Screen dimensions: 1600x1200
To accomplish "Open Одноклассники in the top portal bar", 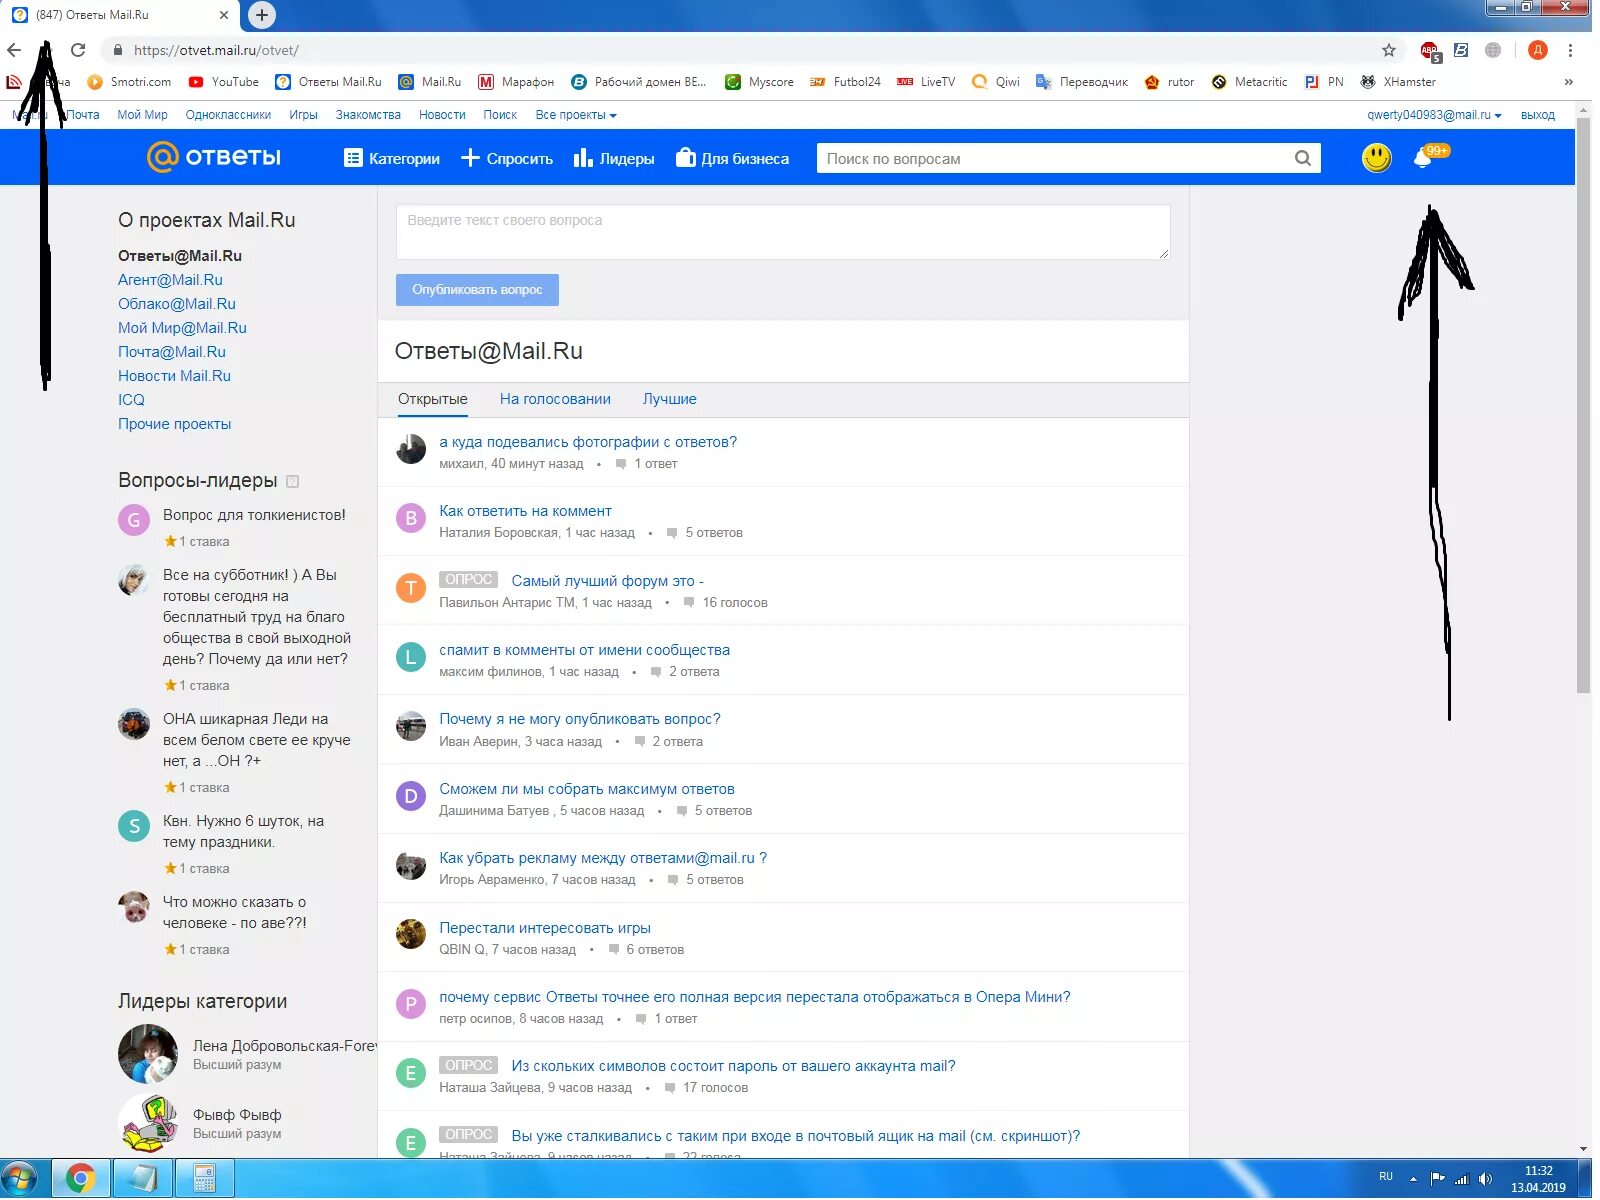I will click(228, 115).
